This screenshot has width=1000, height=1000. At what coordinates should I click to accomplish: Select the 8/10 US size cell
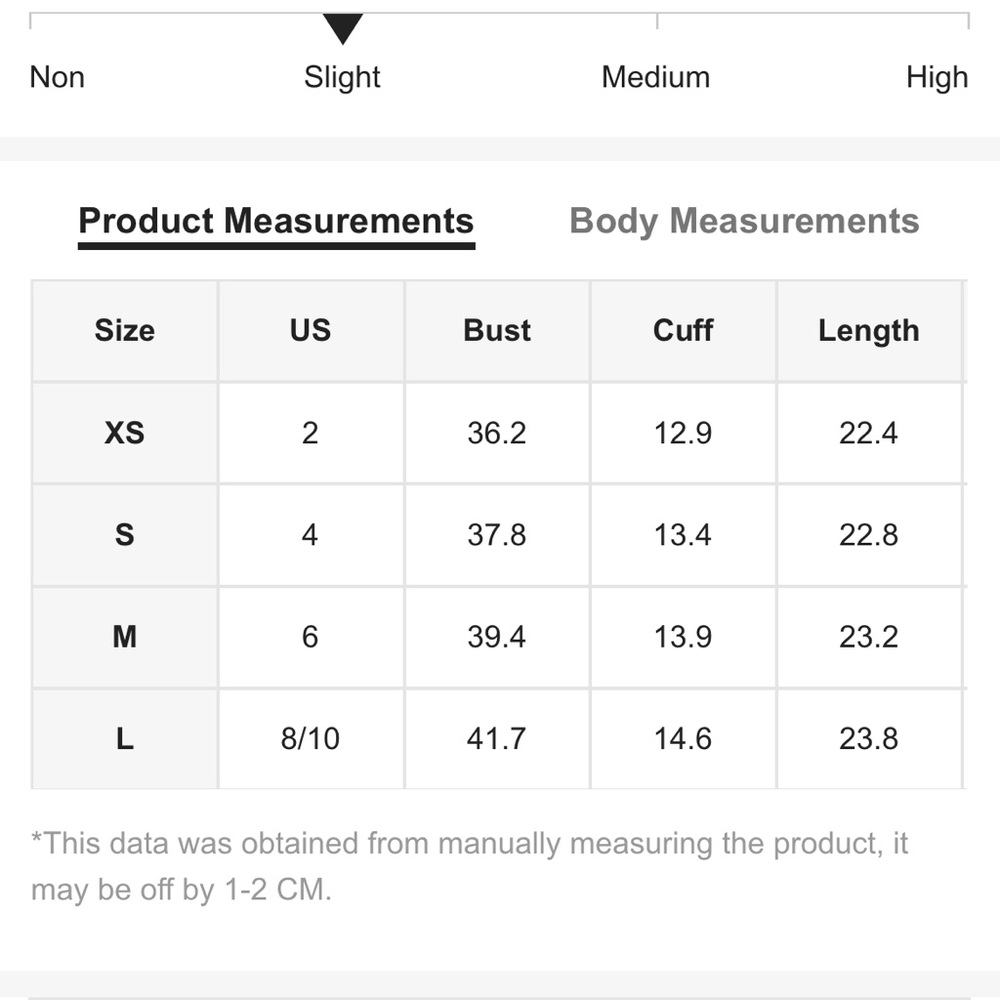pyautogui.click(x=310, y=739)
